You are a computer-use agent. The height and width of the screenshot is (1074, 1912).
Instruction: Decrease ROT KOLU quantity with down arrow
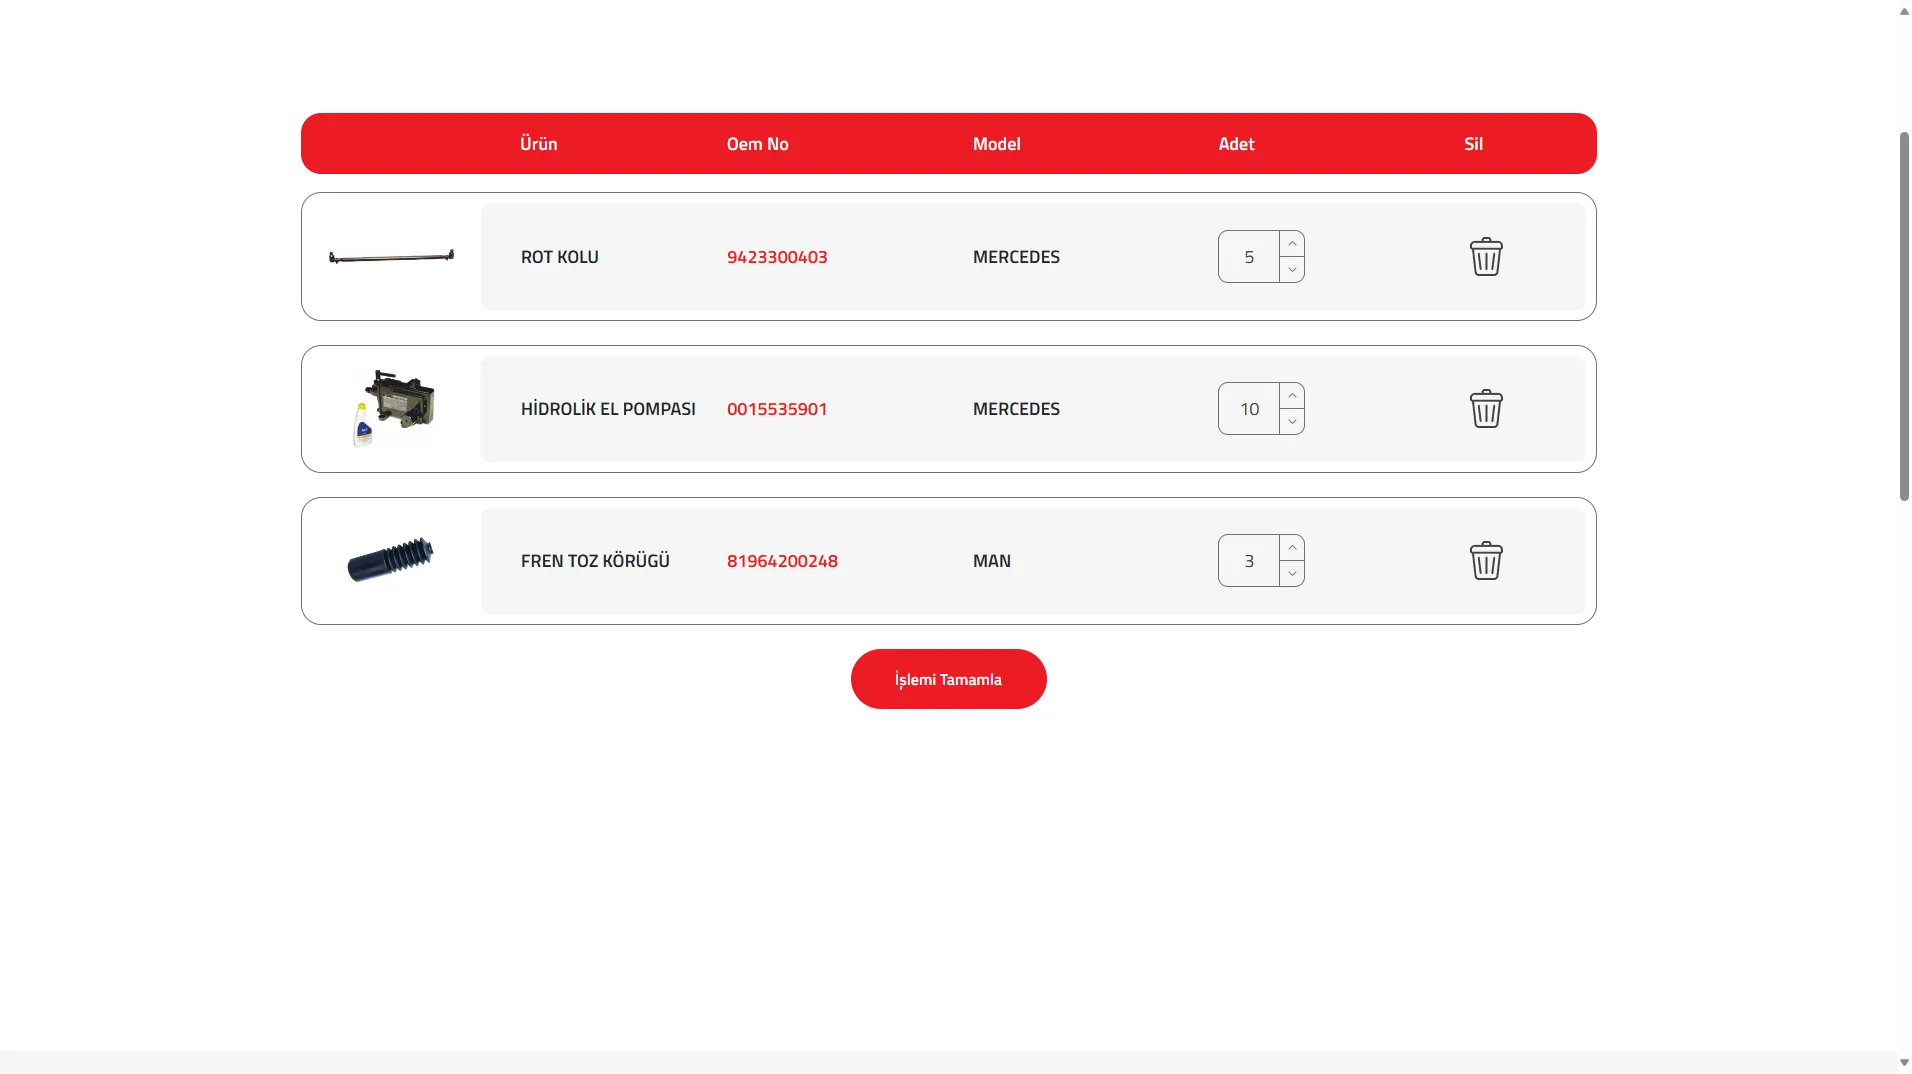1292,270
